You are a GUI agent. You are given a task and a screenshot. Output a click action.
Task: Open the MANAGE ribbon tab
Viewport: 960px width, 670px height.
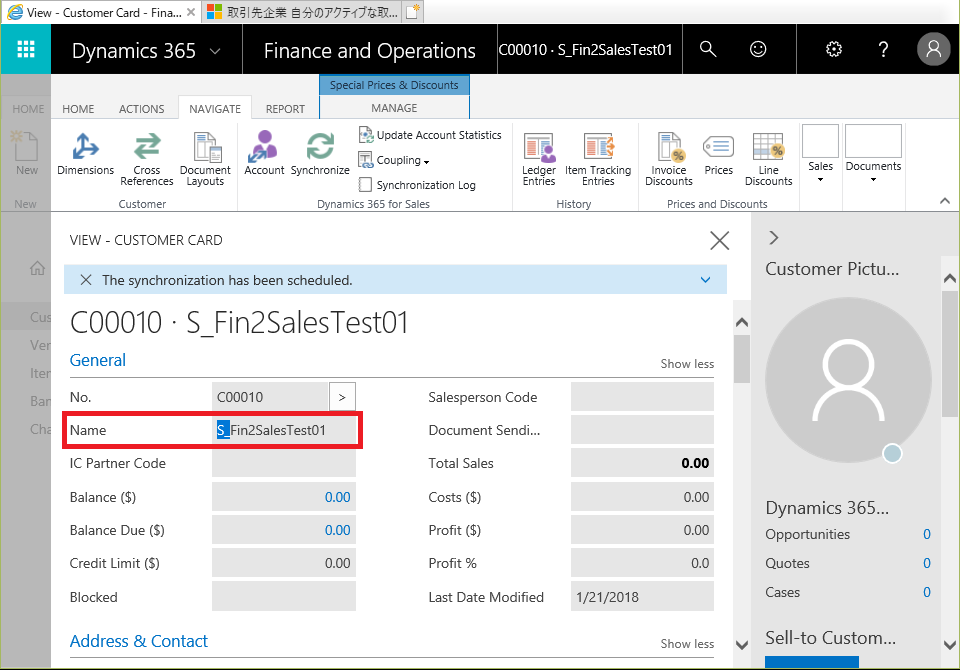point(394,108)
